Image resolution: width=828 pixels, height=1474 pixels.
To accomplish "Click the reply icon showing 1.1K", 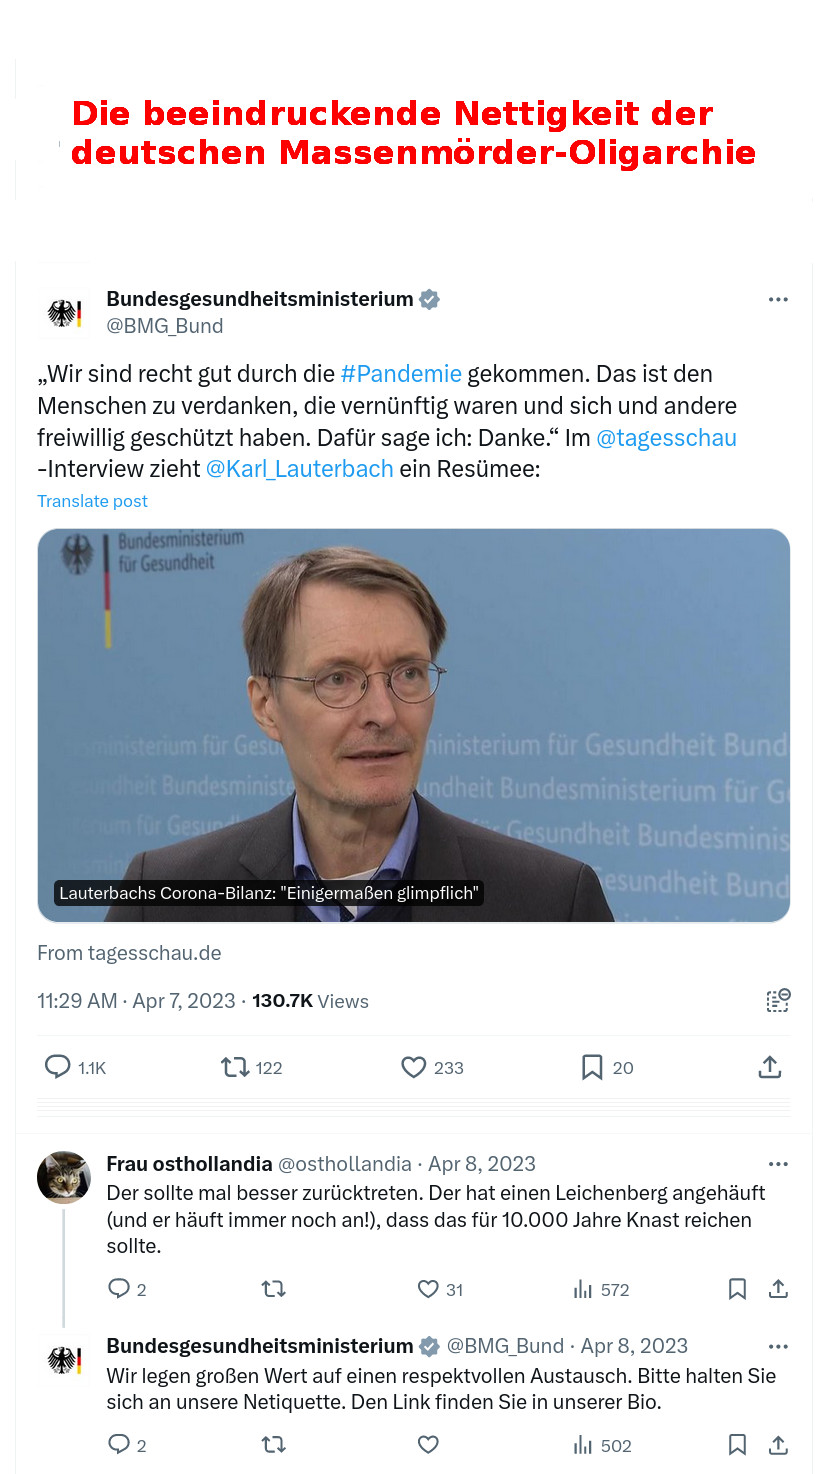I will point(58,1067).
